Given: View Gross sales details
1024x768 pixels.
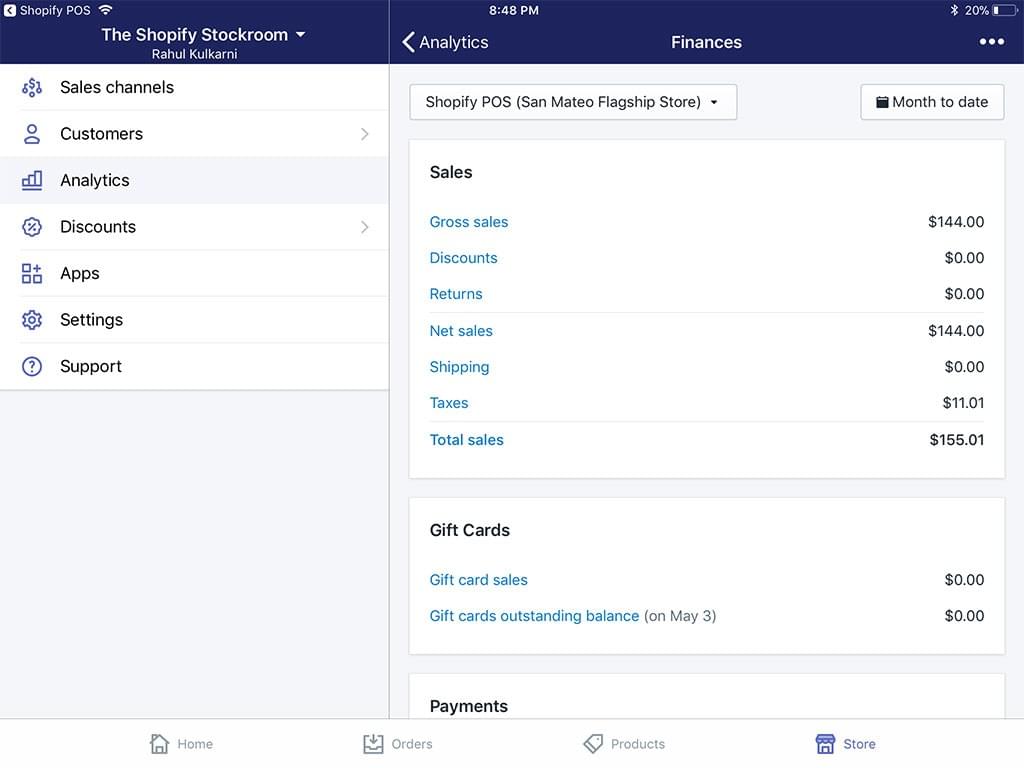Looking at the screenshot, I should pos(469,222).
